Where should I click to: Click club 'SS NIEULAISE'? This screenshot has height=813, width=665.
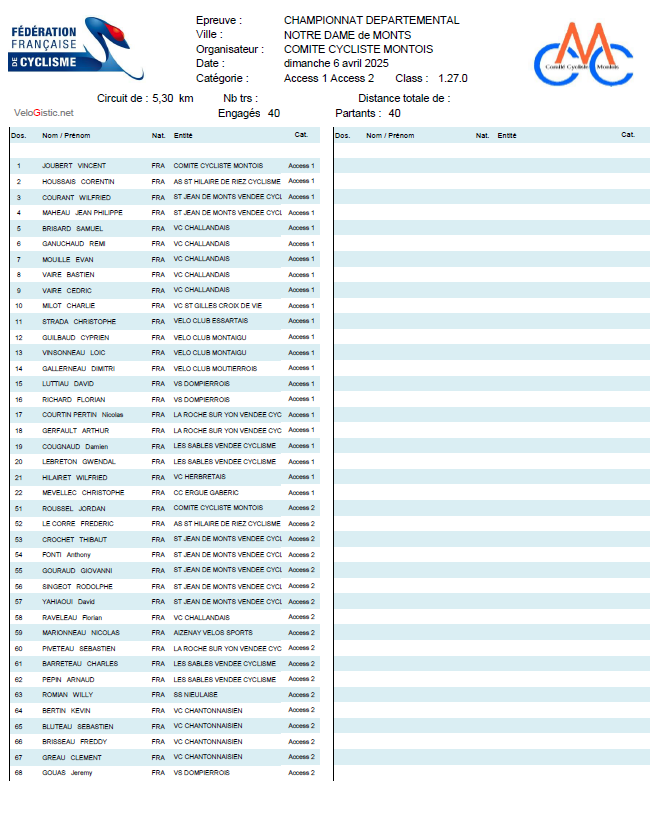click(x=195, y=695)
